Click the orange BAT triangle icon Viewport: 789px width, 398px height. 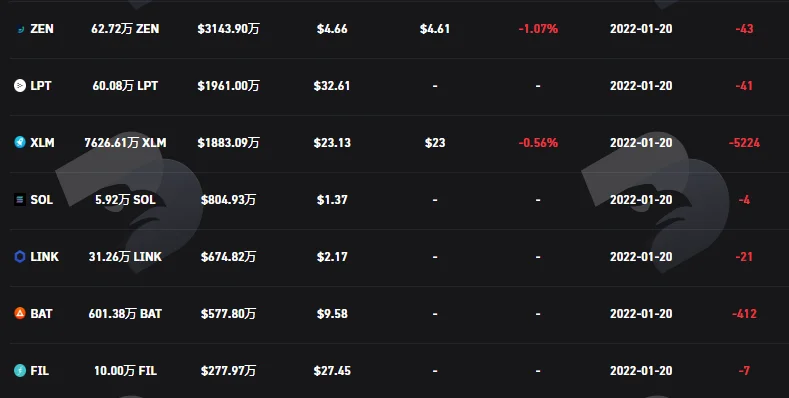[x=20, y=313]
